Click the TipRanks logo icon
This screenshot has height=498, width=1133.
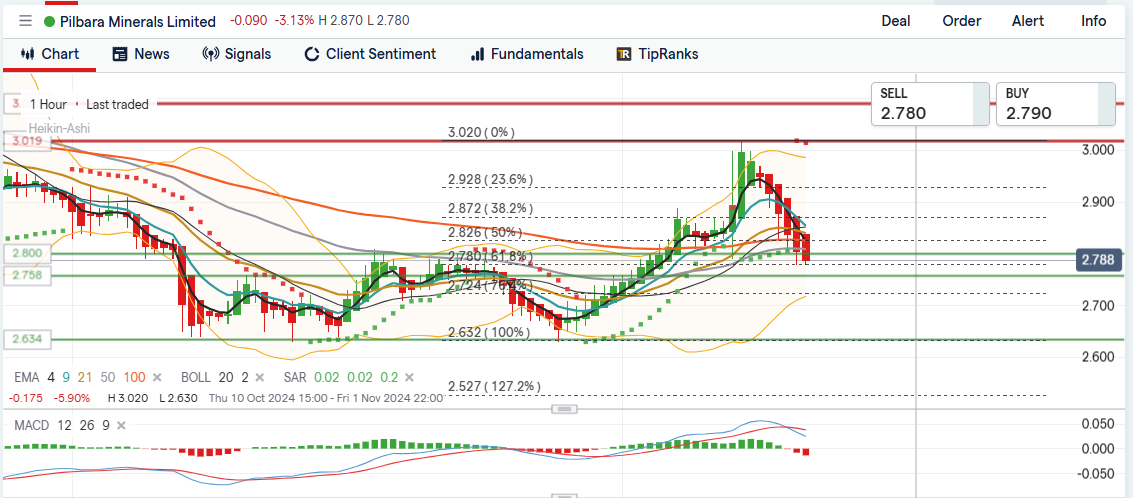(624, 54)
